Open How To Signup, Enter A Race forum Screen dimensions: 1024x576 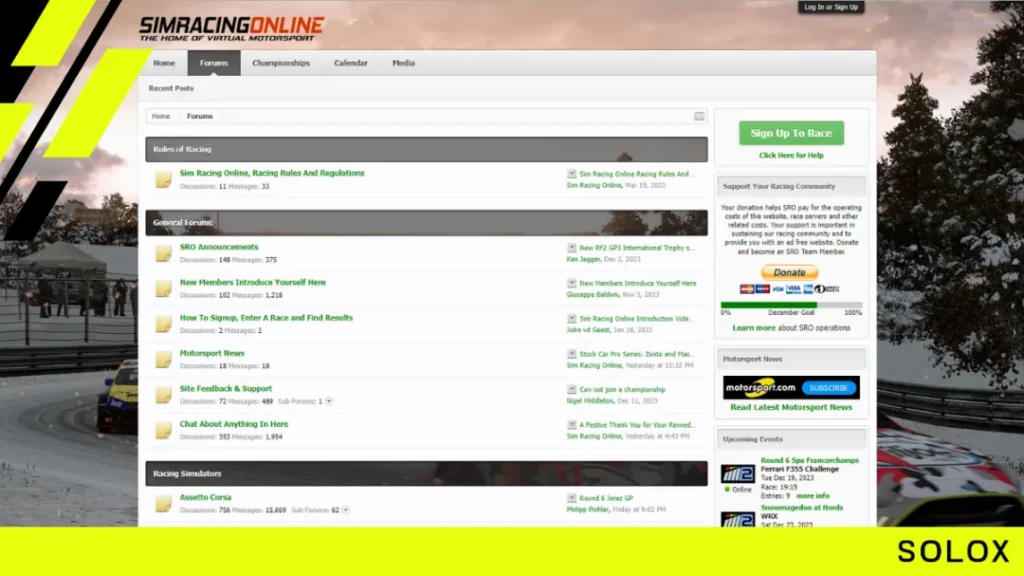pos(266,317)
